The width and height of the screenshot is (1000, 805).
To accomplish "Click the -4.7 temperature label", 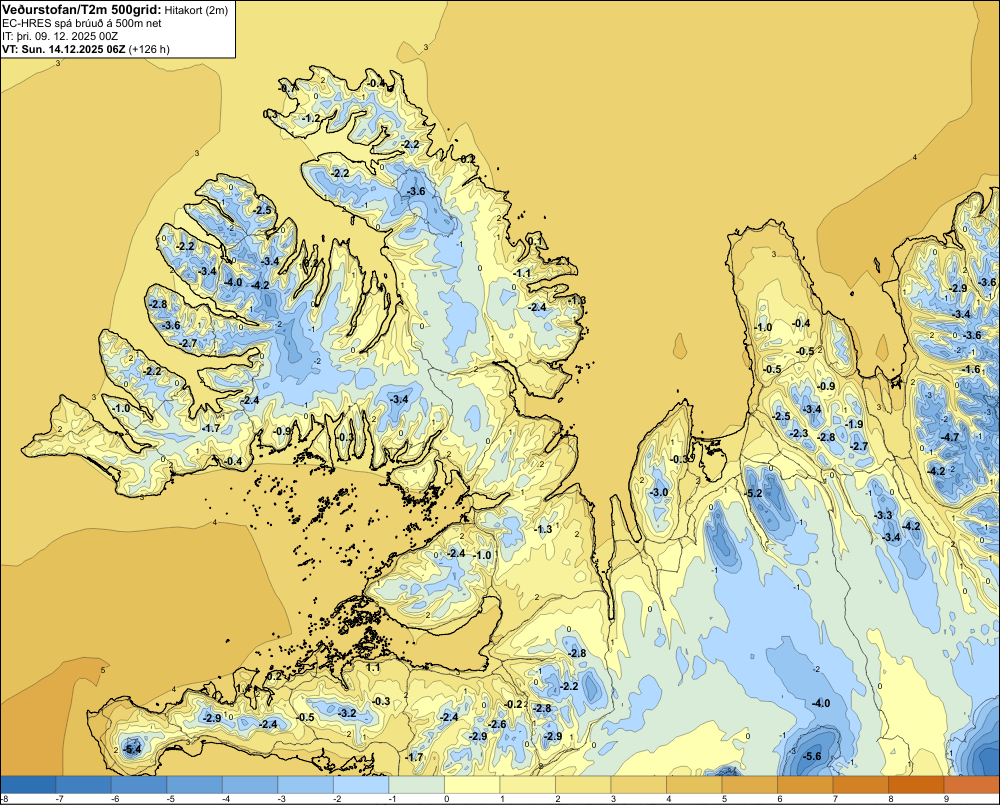I will coord(950,437).
